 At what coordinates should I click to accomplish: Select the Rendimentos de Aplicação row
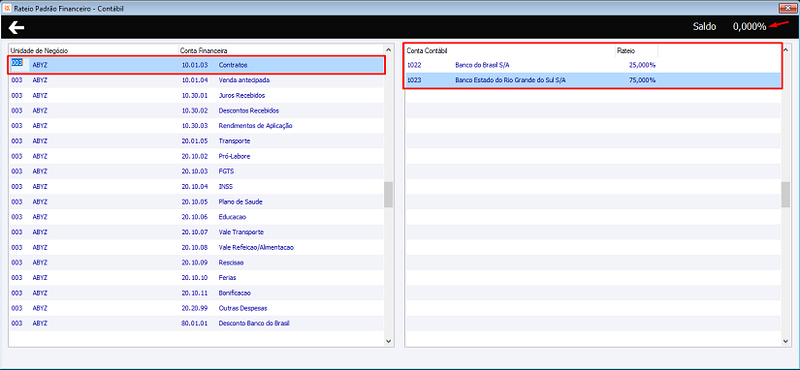(x=196, y=126)
